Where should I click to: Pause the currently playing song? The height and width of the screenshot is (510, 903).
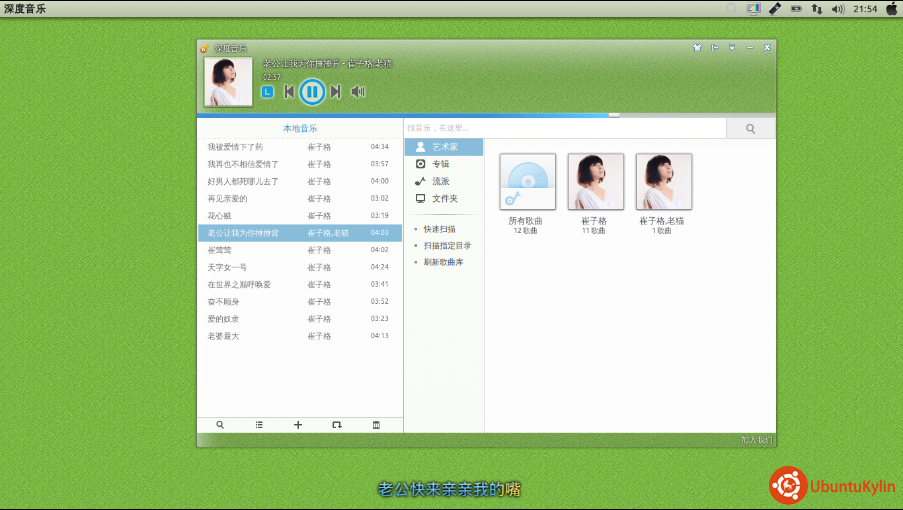coord(311,92)
